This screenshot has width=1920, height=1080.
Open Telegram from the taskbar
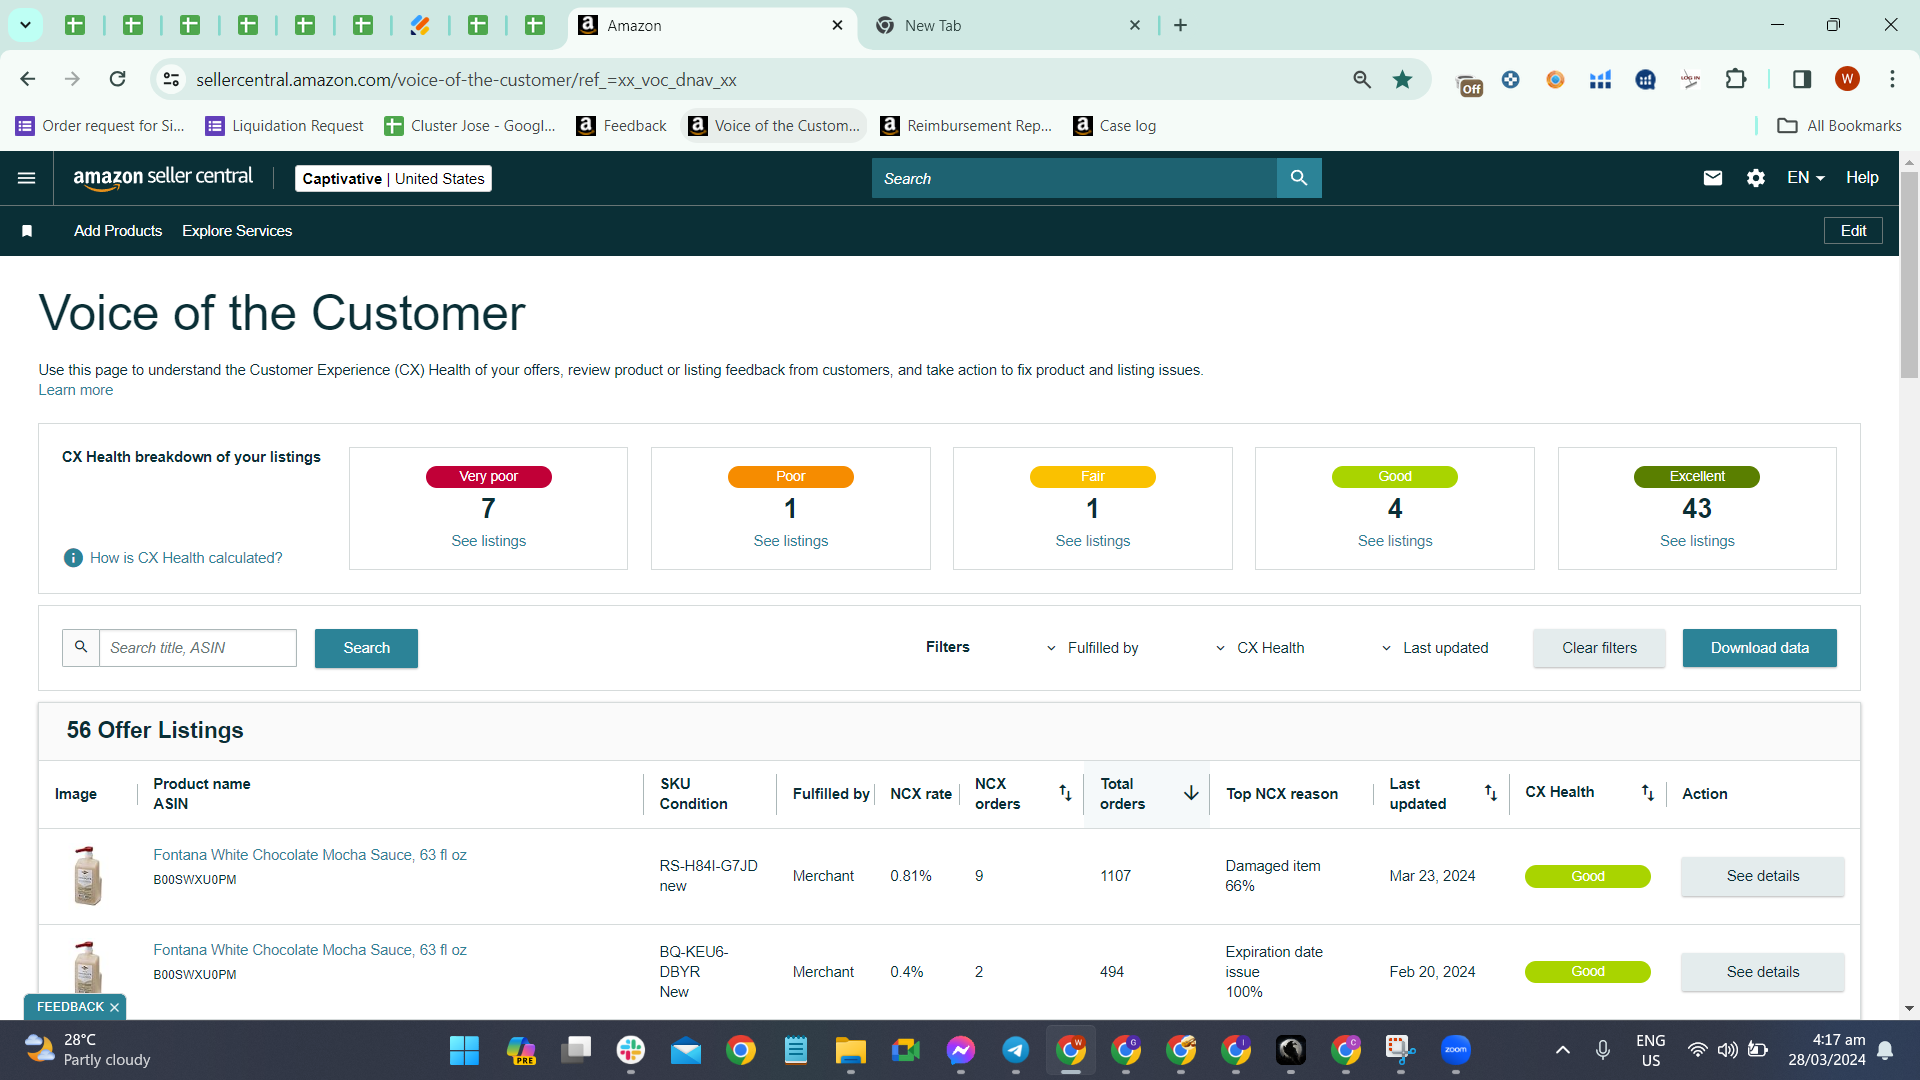pos(1016,1050)
